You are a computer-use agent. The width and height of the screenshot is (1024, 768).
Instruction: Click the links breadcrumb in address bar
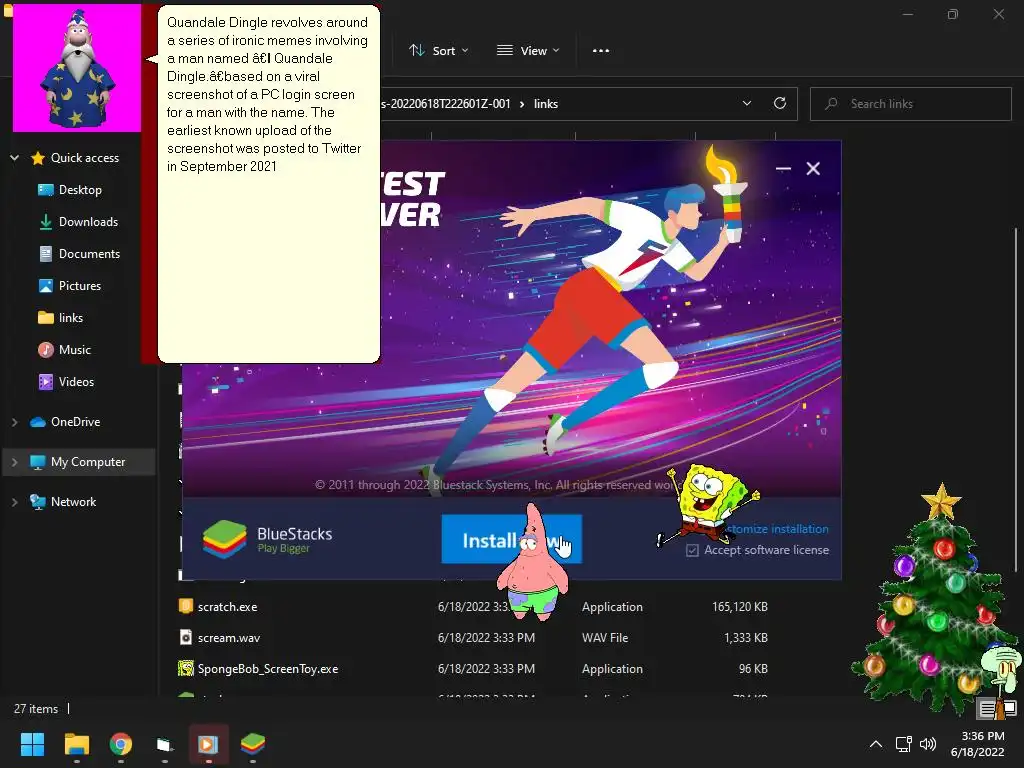[545, 104]
